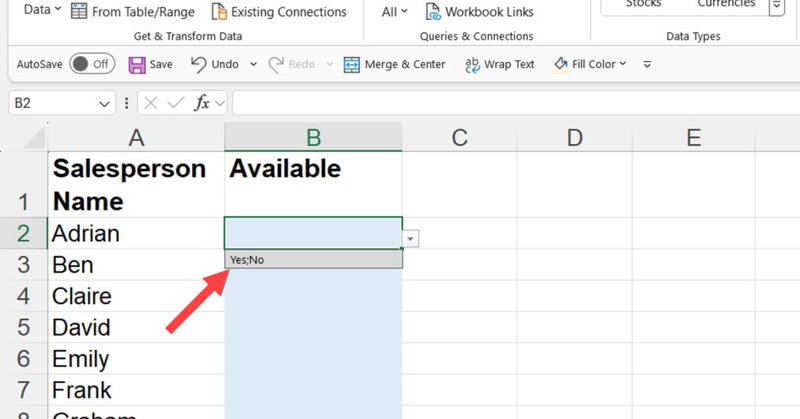
Task: Click the Undo arrow icon
Action: pyautogui.click(x=198, y=64)
